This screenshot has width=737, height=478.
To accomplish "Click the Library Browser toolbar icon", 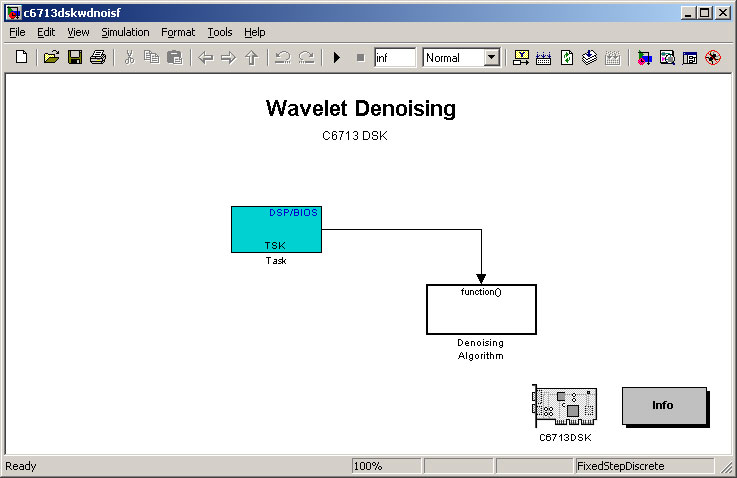I will (x=644, y=57).
